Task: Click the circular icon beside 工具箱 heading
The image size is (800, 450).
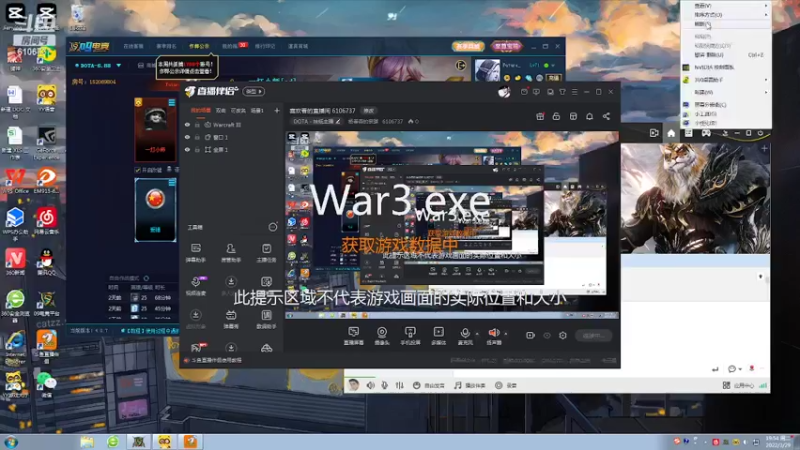Action: pyautogui.click(x=273, y=227)
